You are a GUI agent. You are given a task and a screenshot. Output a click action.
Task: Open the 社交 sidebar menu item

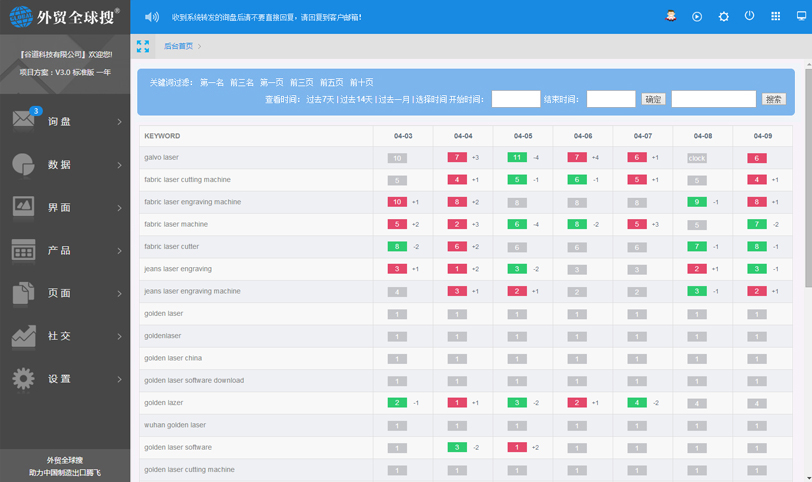point(60,337)
